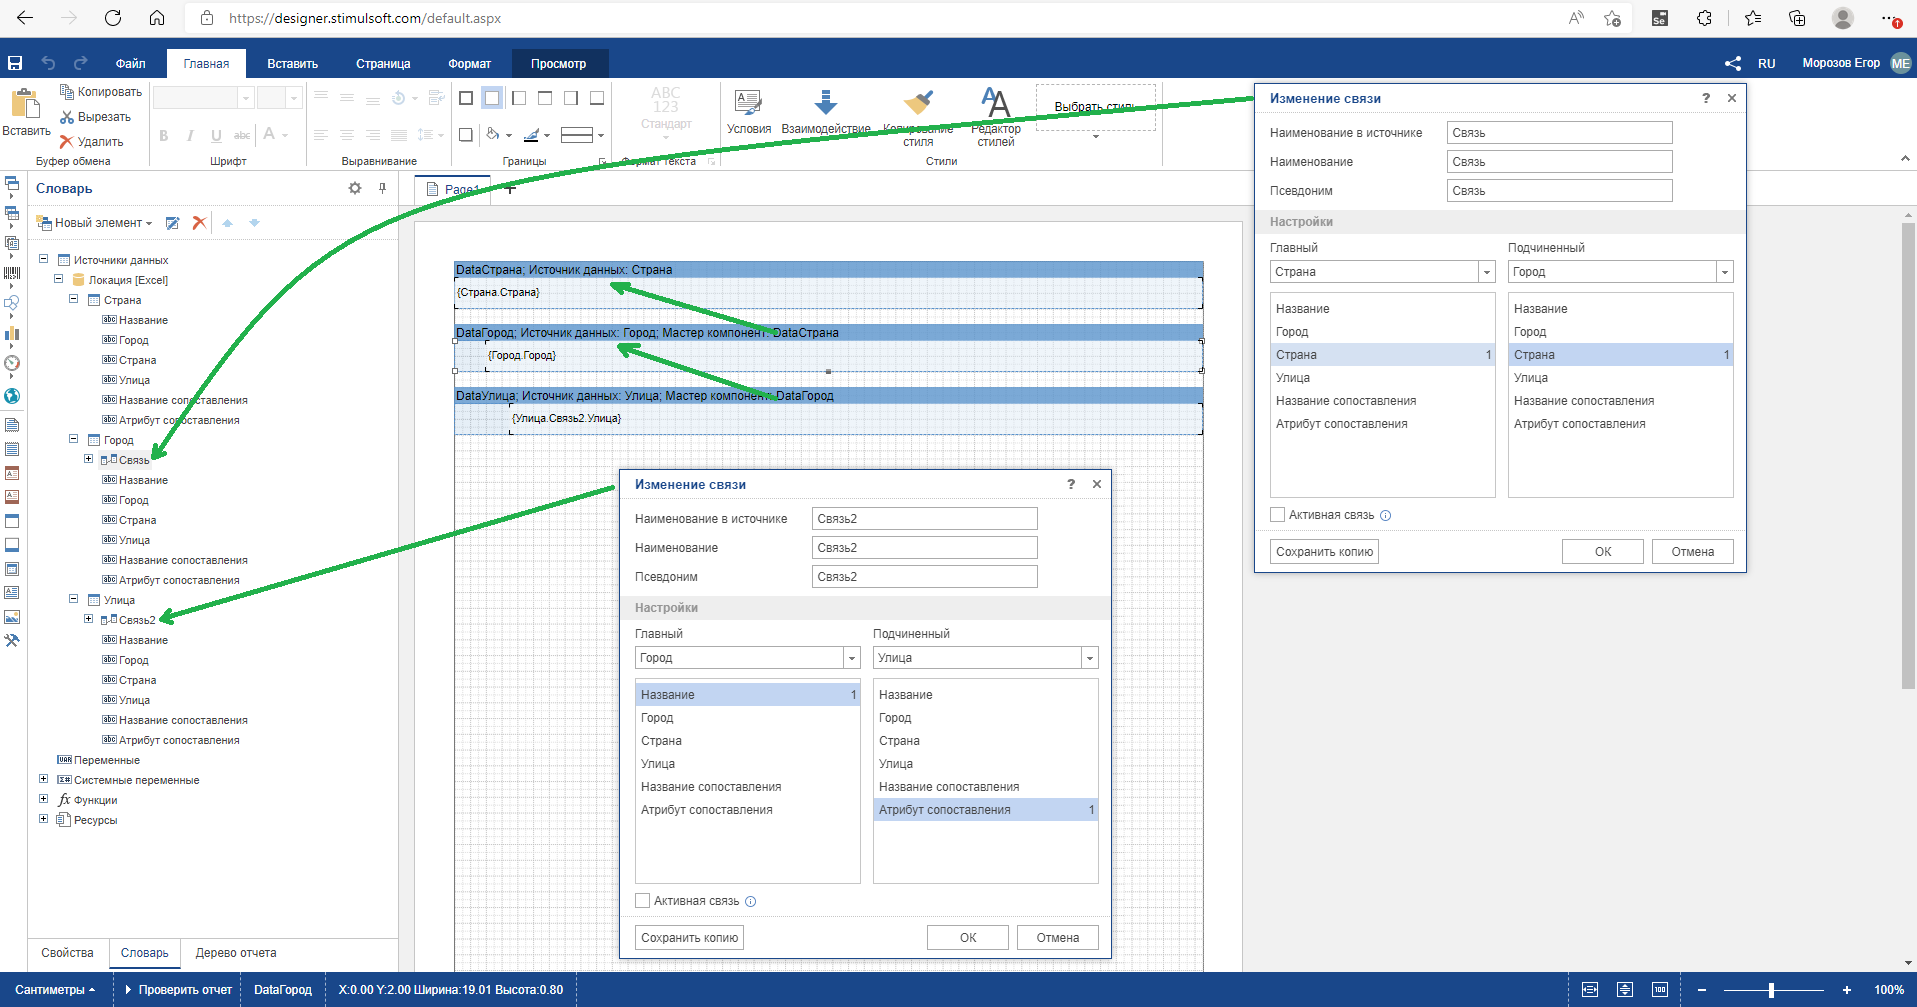The height and width of the screenshot is (1007, 1917).
Task: Collapse the Локация [Excel] node
Action: tap(58, 279)
